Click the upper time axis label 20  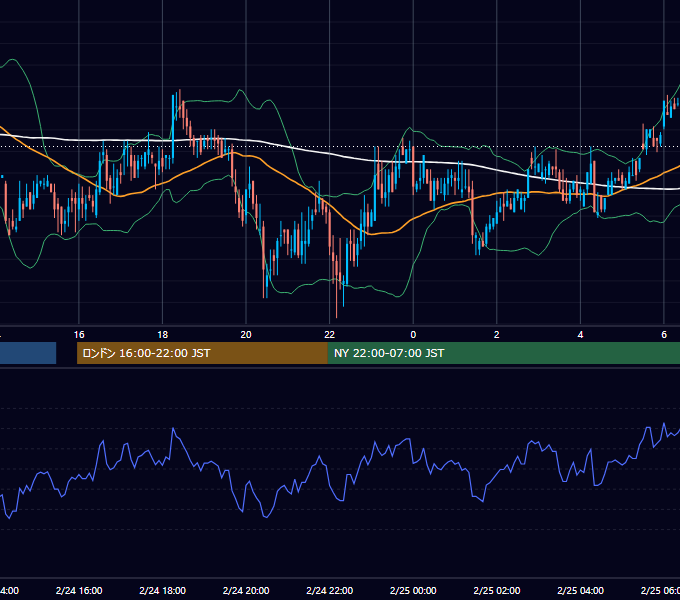246,335
